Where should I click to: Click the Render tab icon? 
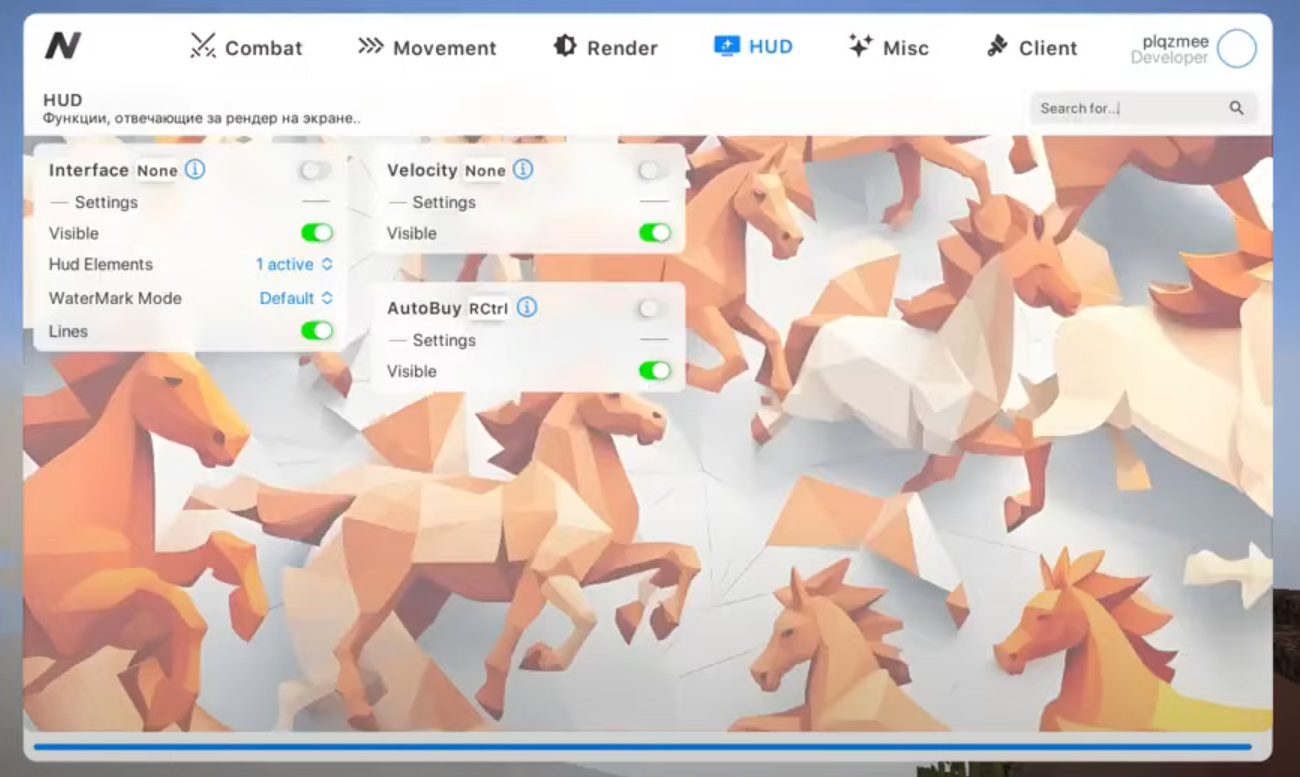565,46
